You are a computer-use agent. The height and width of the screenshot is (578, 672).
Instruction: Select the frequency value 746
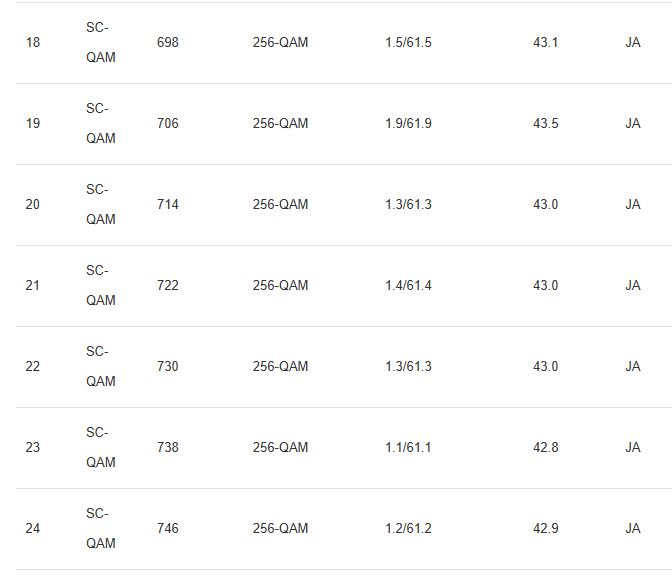tap(168, 529)
